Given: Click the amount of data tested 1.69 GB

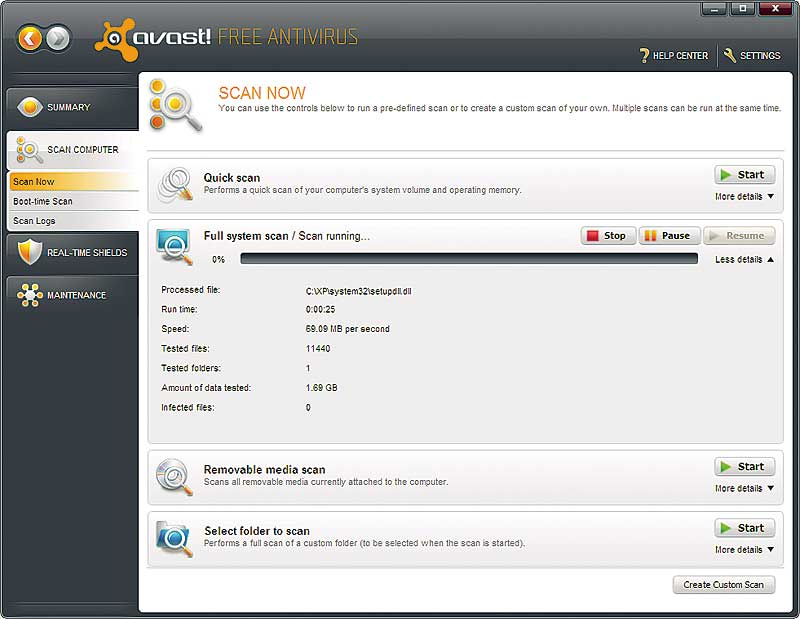Looking at the screenshot, I should 321,388.
